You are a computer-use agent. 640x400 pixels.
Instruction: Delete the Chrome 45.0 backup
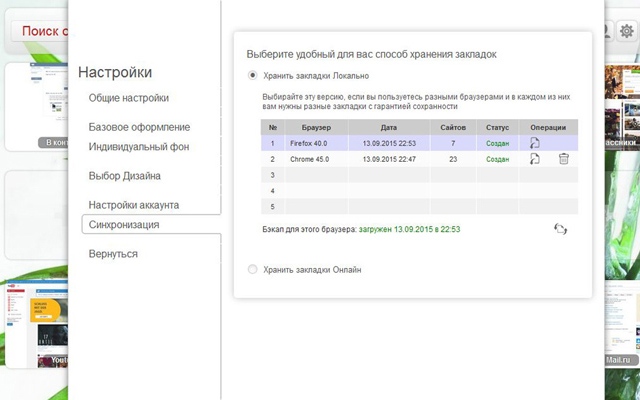tap(564, 159)
